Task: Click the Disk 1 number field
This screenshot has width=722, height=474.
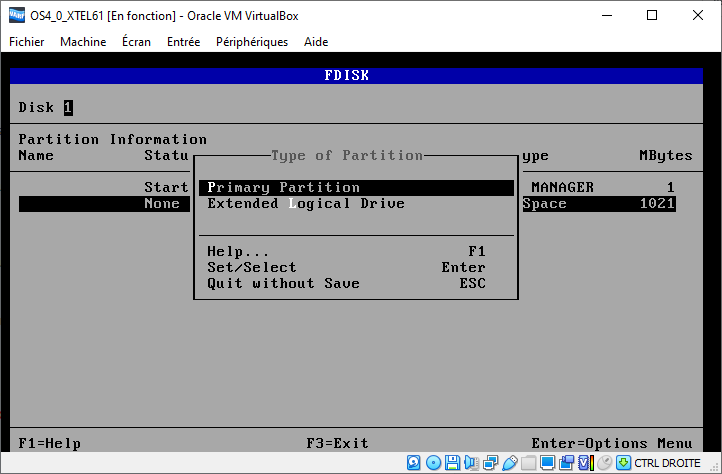Action: click(x=69, y=108)
